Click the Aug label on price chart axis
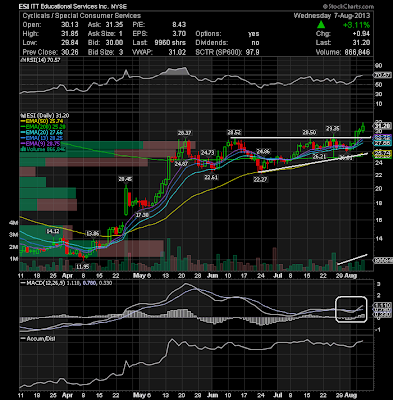 (351, 276)
